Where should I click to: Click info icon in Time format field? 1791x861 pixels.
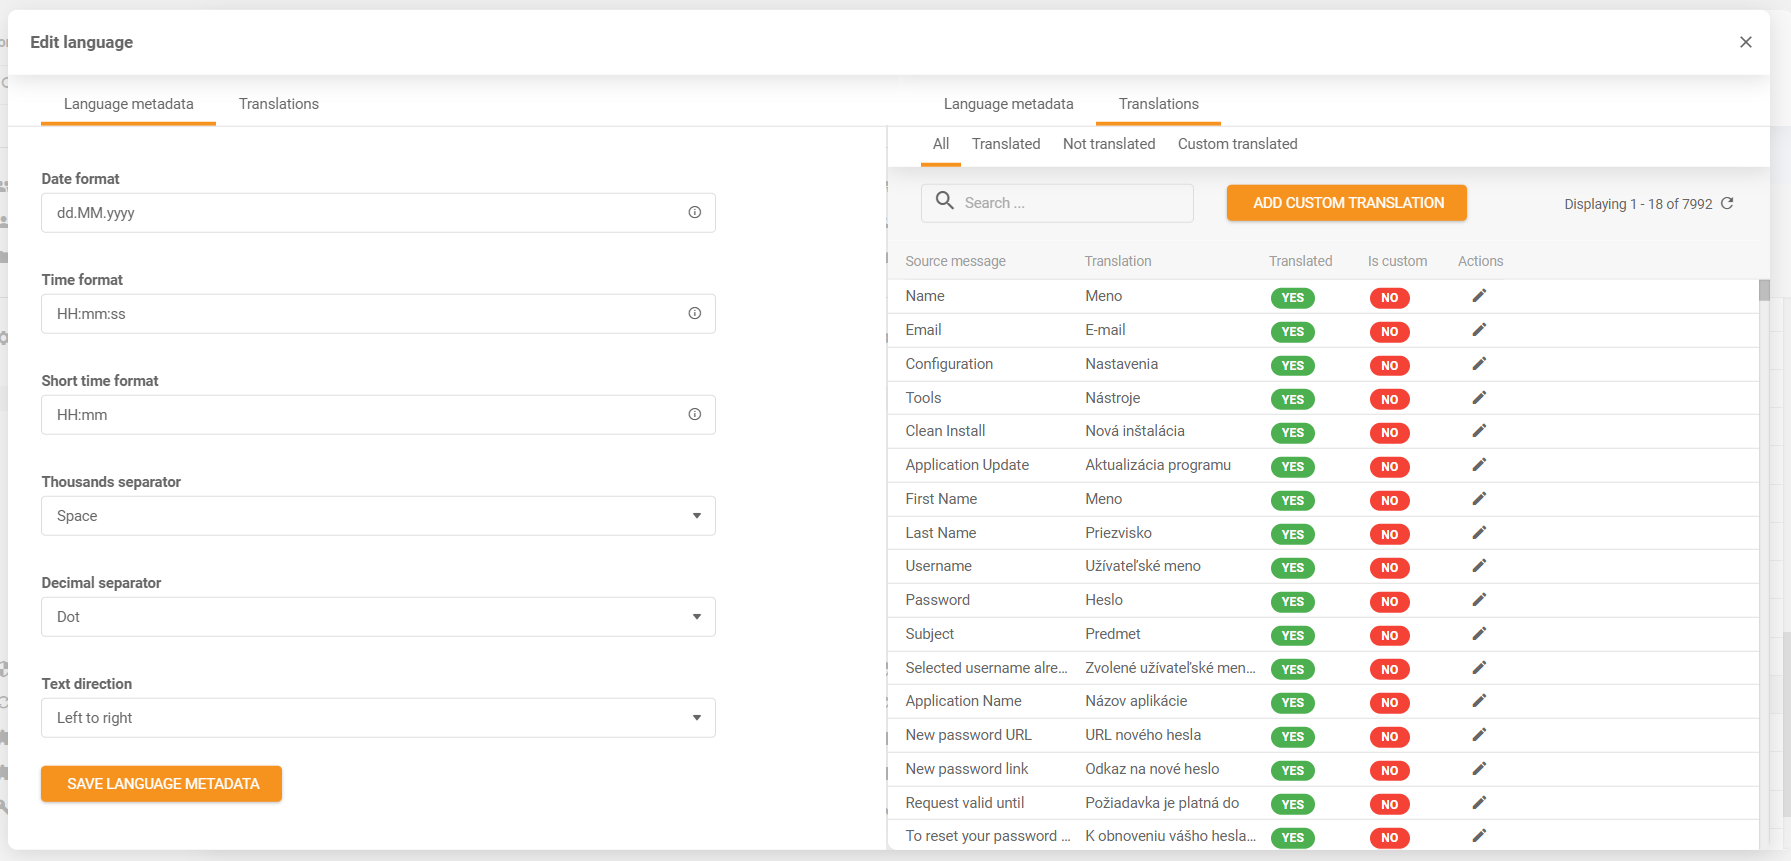[x=694, y=313]
